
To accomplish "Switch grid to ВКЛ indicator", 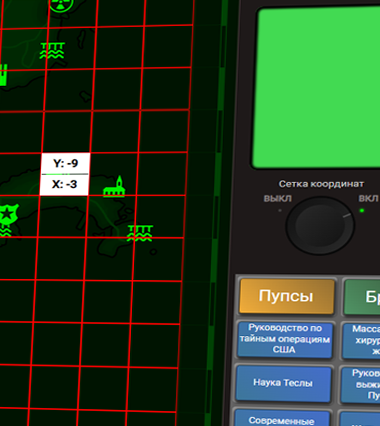I will [368, 199].
